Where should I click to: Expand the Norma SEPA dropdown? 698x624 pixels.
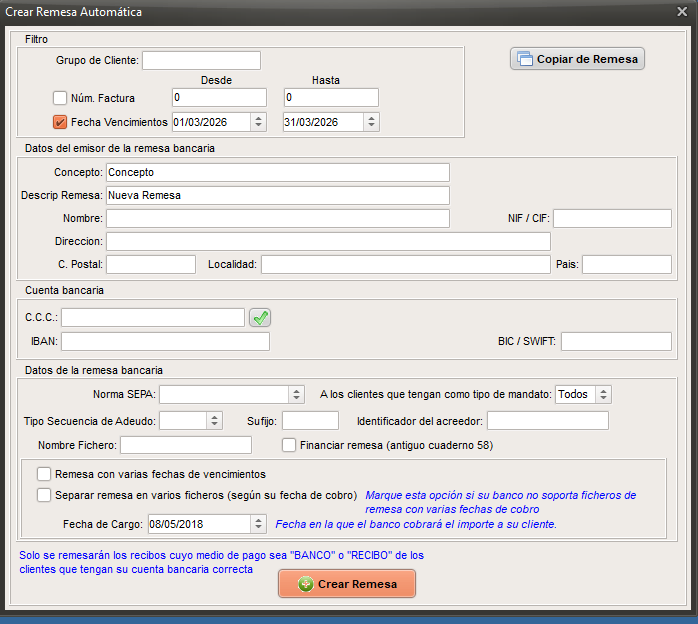pos(296,394)
